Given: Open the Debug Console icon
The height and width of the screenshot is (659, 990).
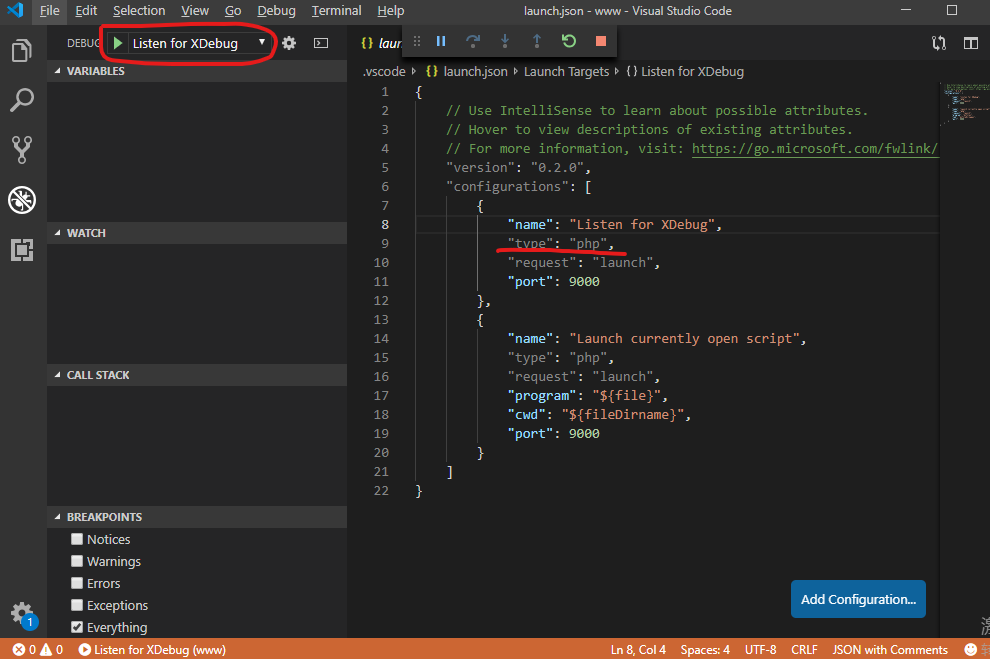Looking at the screenshot, I should (321, 43).
